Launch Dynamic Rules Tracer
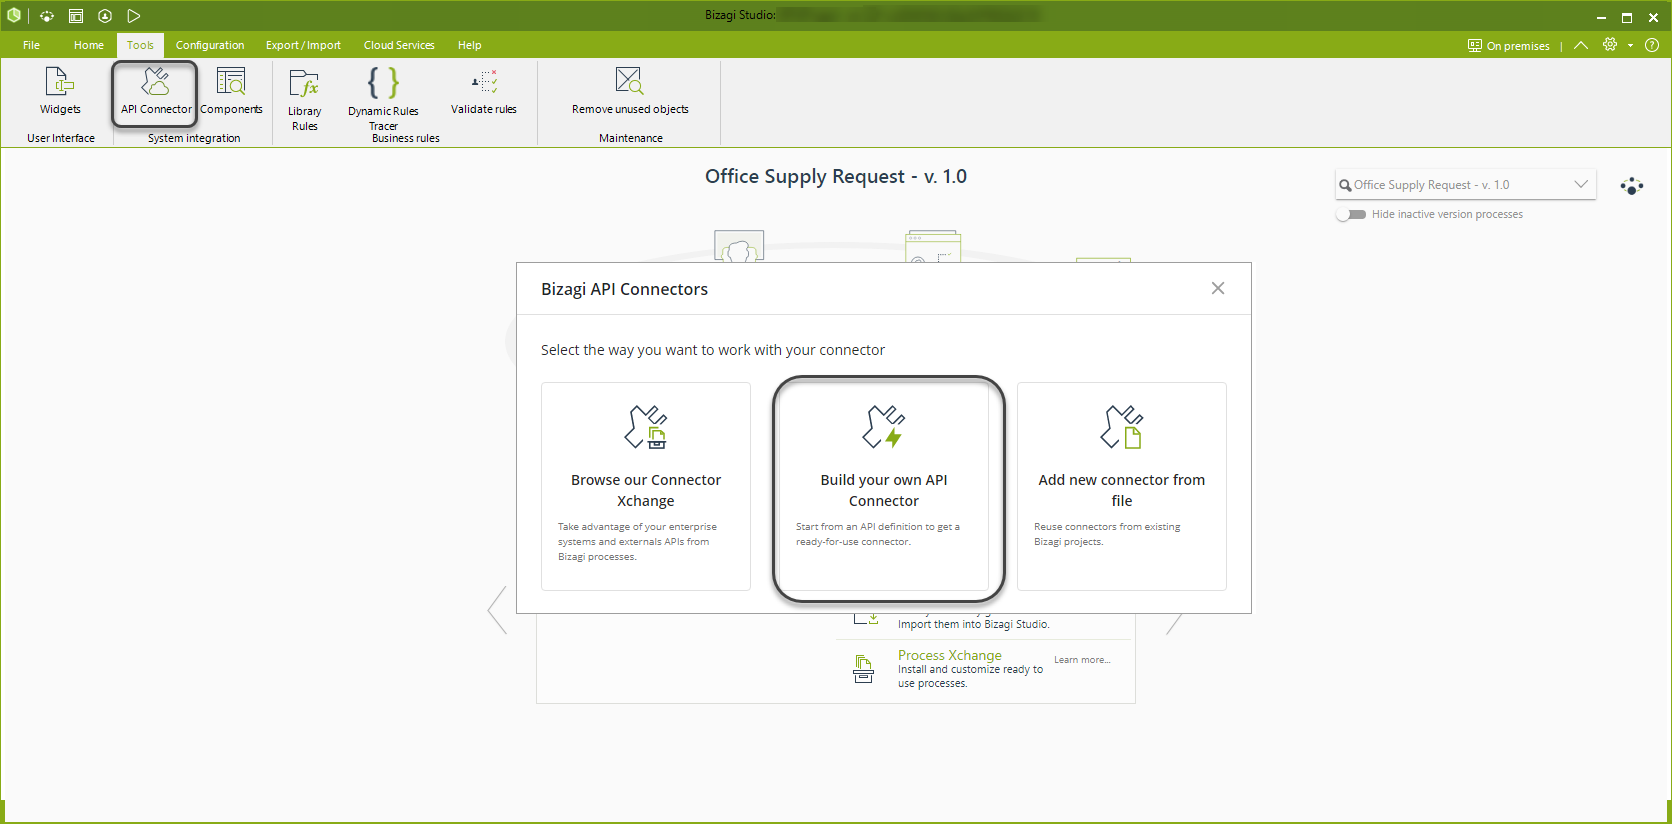The height and width of the screenshot is (824, 1672). pyautogui.click(x=383, y=99)
